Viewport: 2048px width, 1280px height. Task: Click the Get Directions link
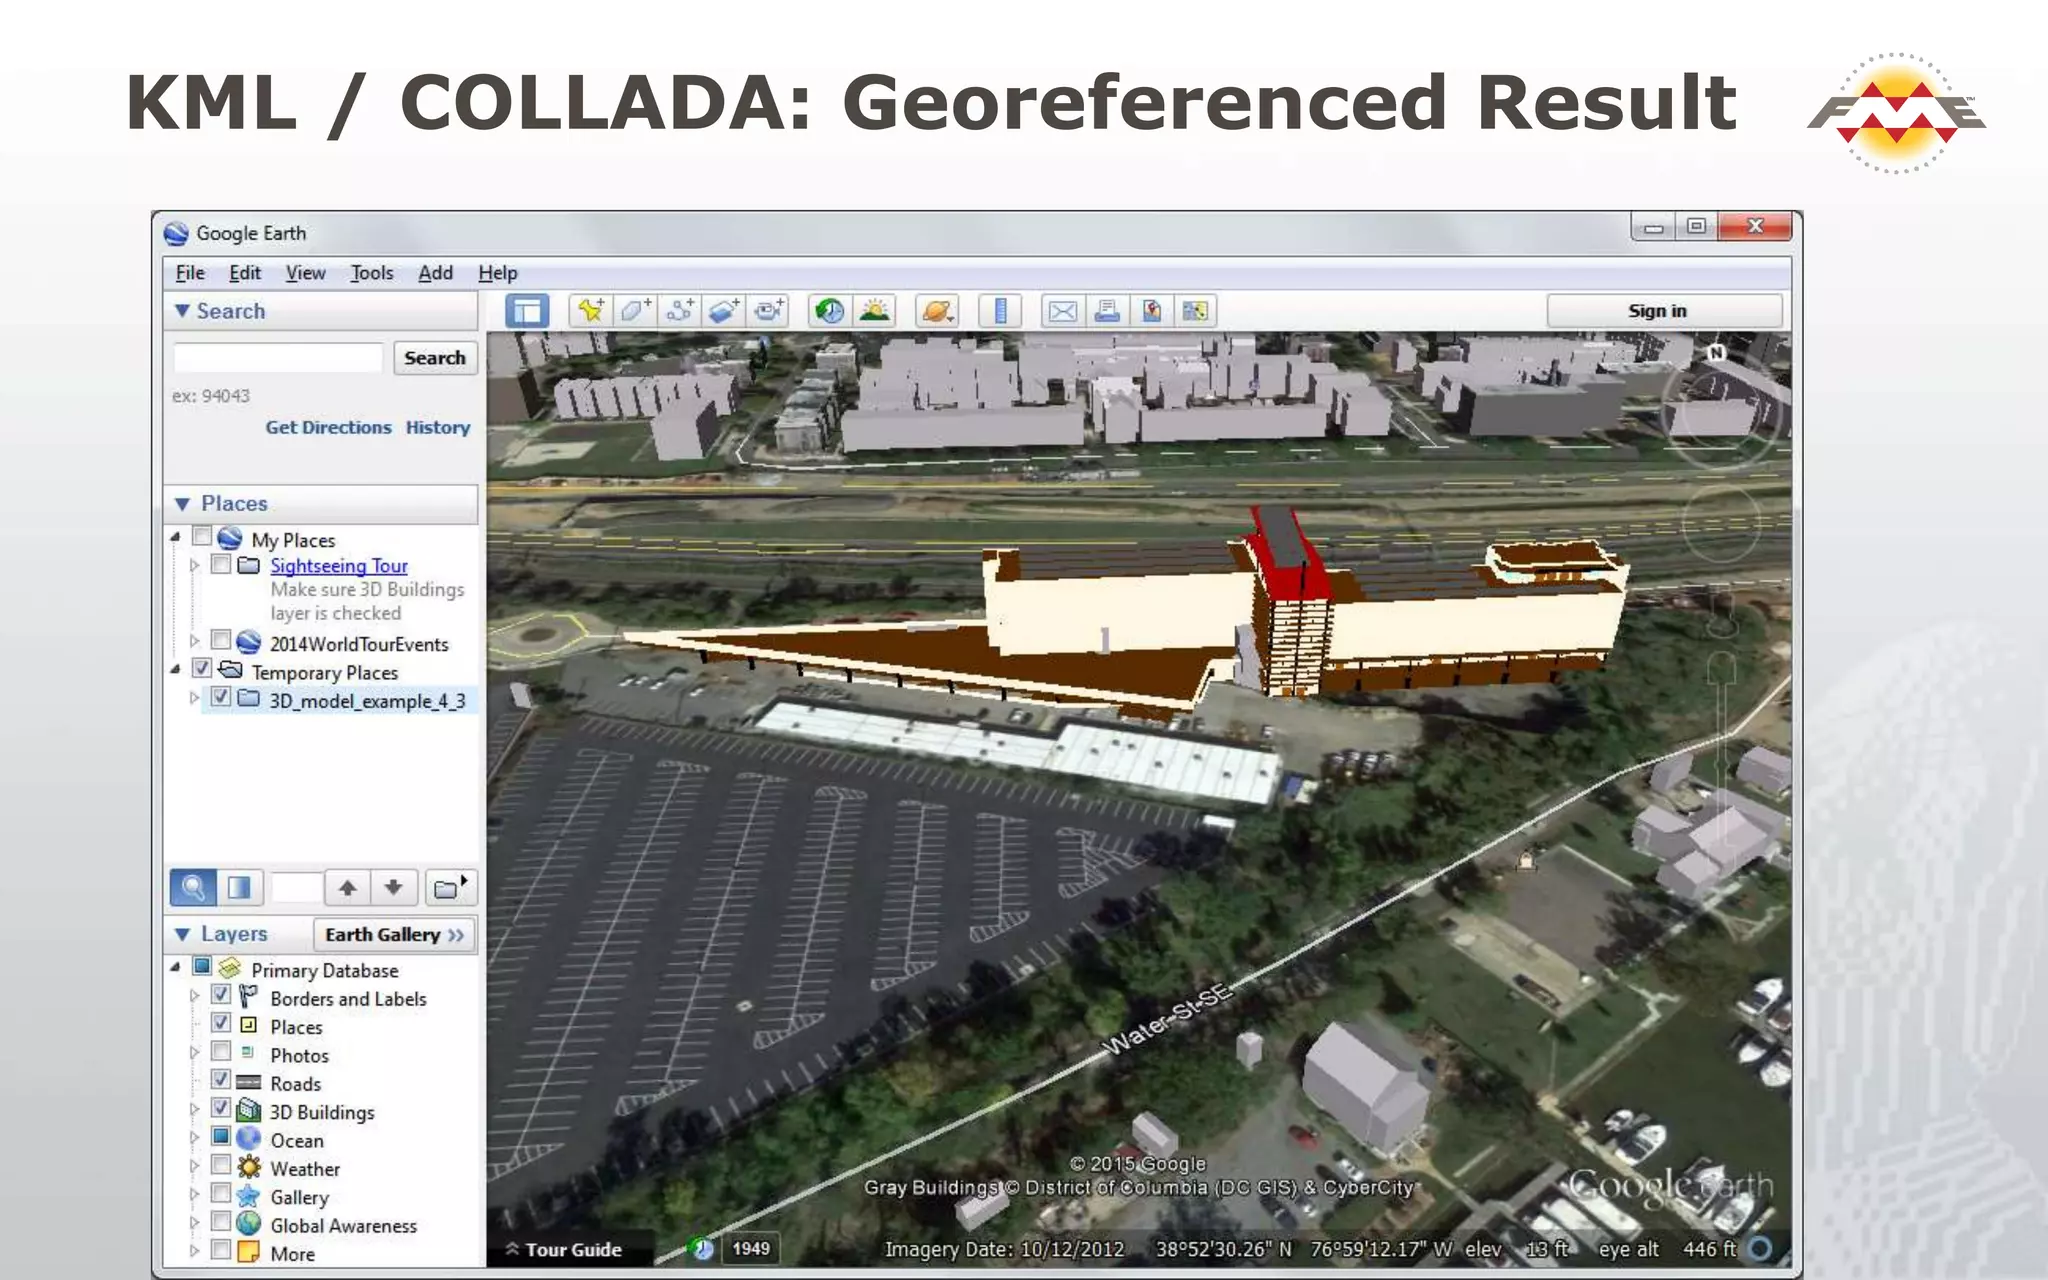(x=328, y=427)
